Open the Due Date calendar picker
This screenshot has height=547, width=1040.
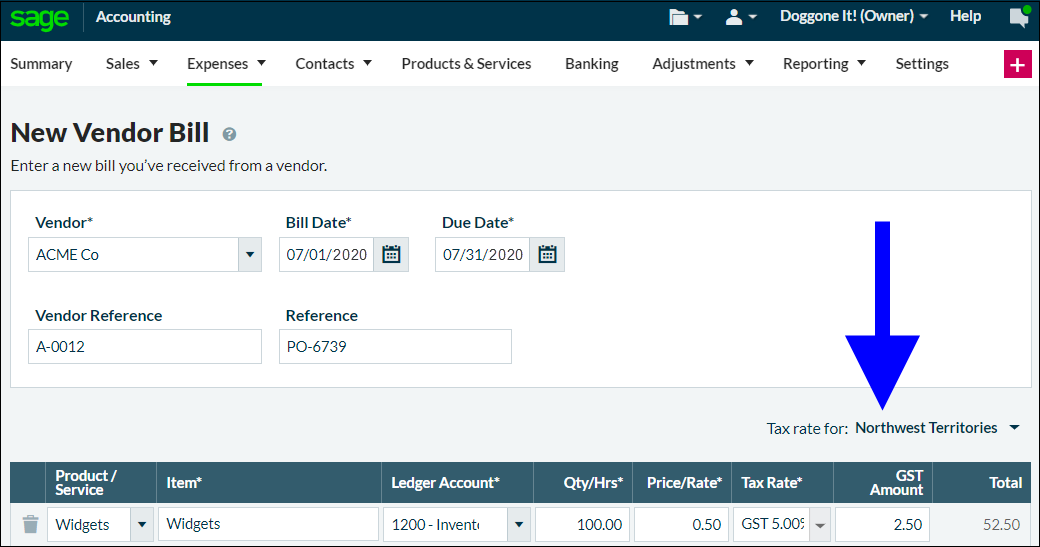pos(547,254)
